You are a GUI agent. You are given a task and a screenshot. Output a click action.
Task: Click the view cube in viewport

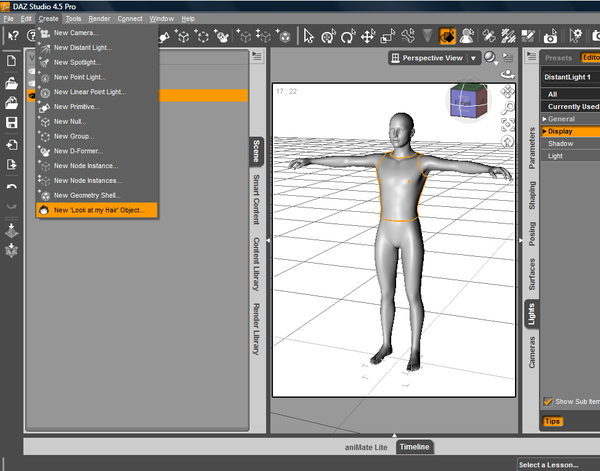pos(468,101)
